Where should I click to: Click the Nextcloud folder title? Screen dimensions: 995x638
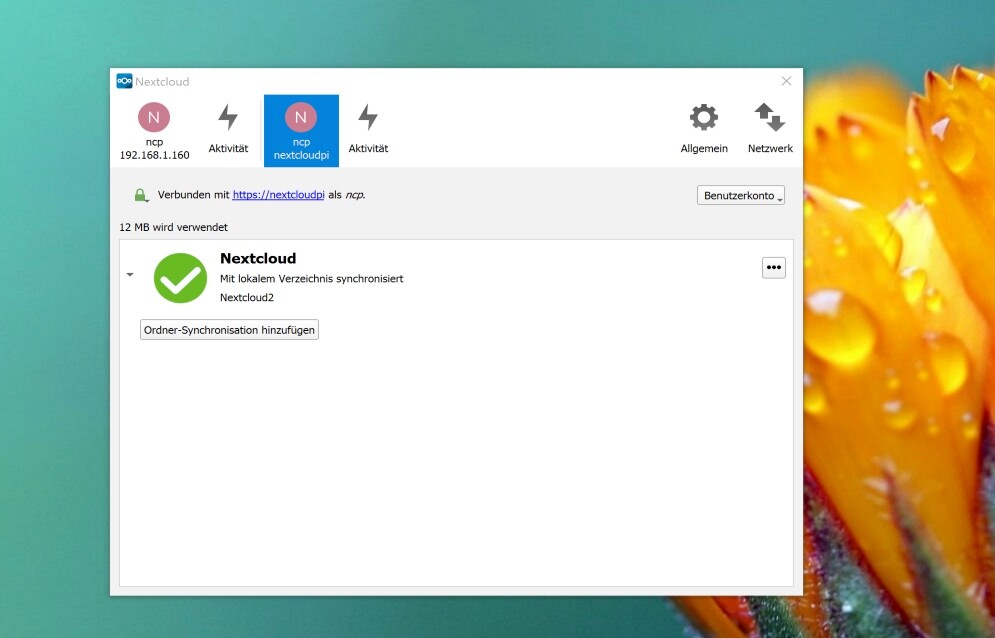coord(258,258)
